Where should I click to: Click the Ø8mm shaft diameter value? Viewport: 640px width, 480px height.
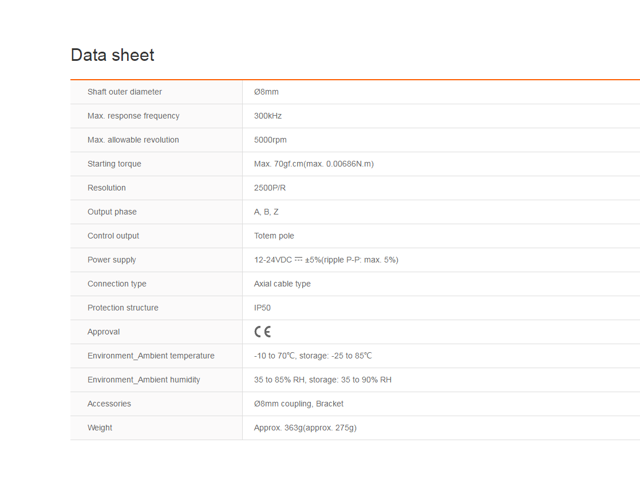[x=266, y=92]
